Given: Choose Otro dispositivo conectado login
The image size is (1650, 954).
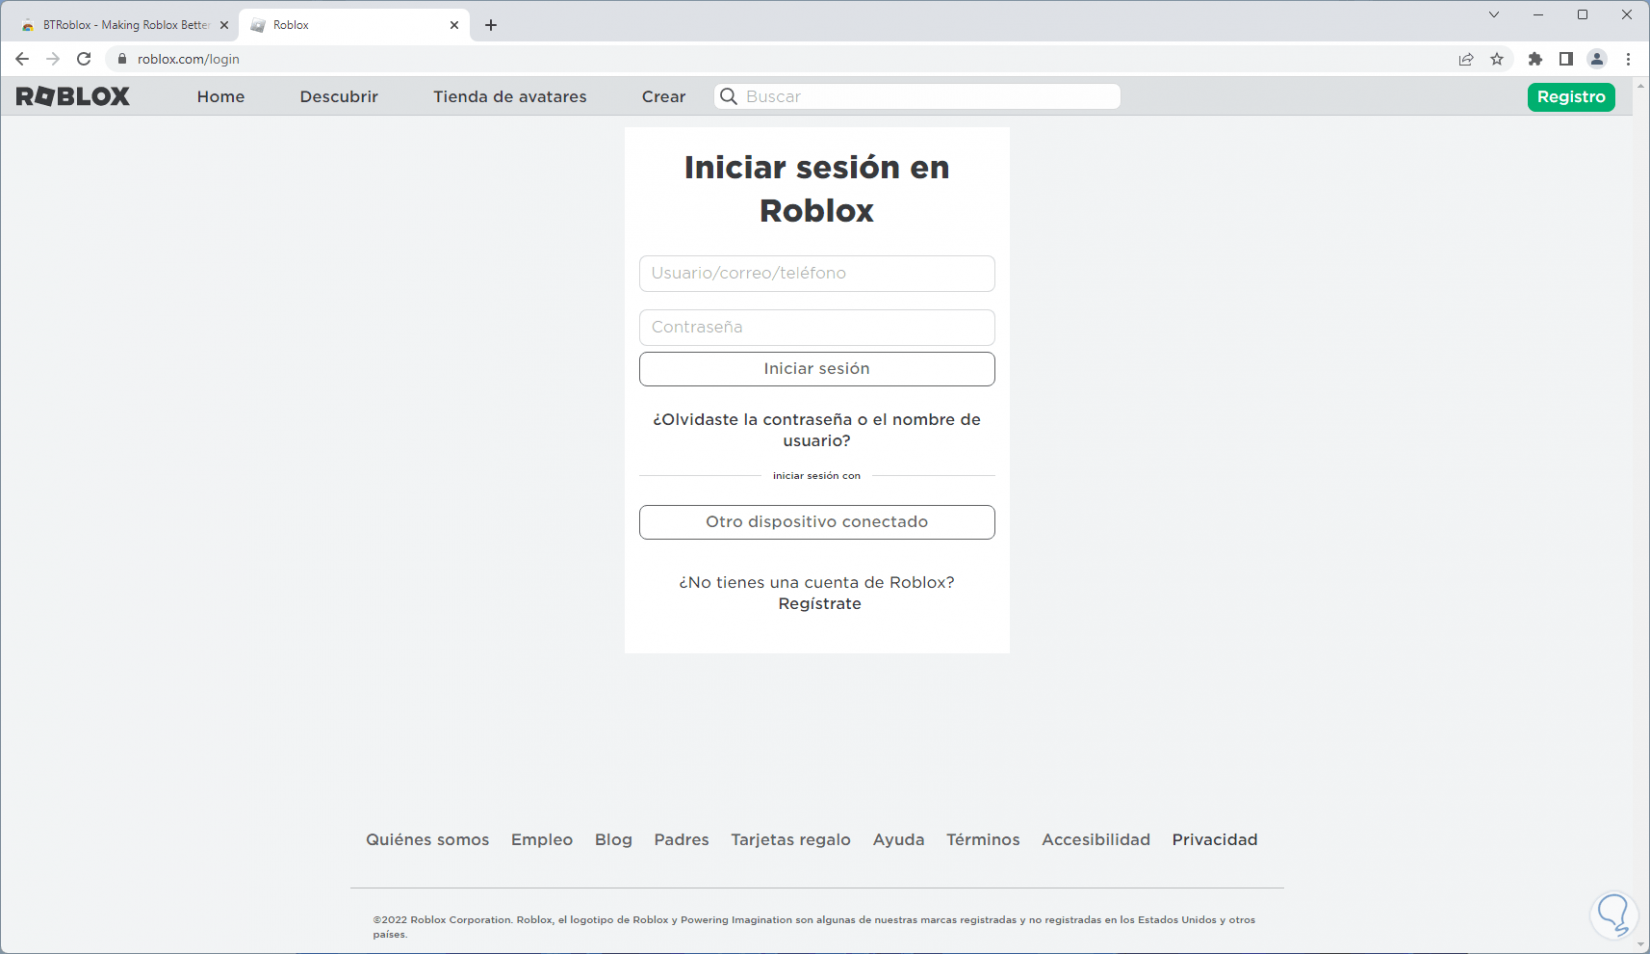Looking at the screenshot, I should point(817,522).
